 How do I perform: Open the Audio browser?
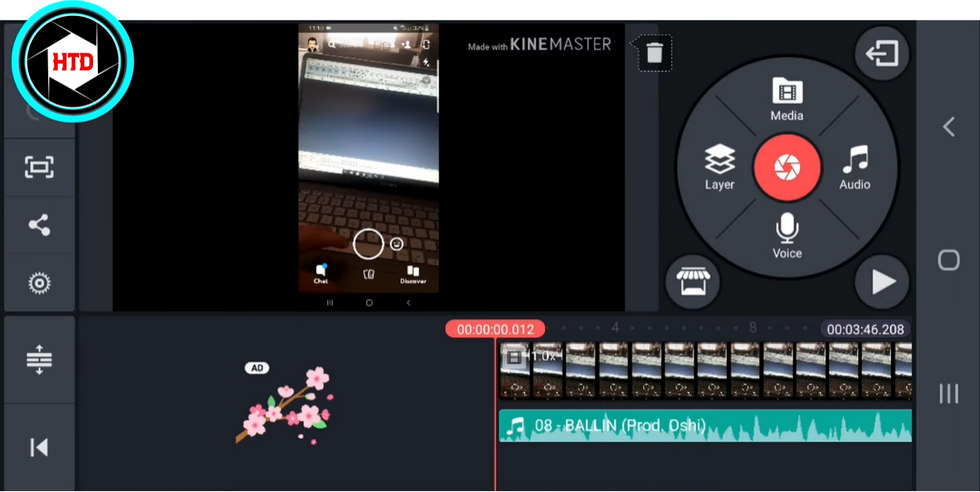click(854, 167)
